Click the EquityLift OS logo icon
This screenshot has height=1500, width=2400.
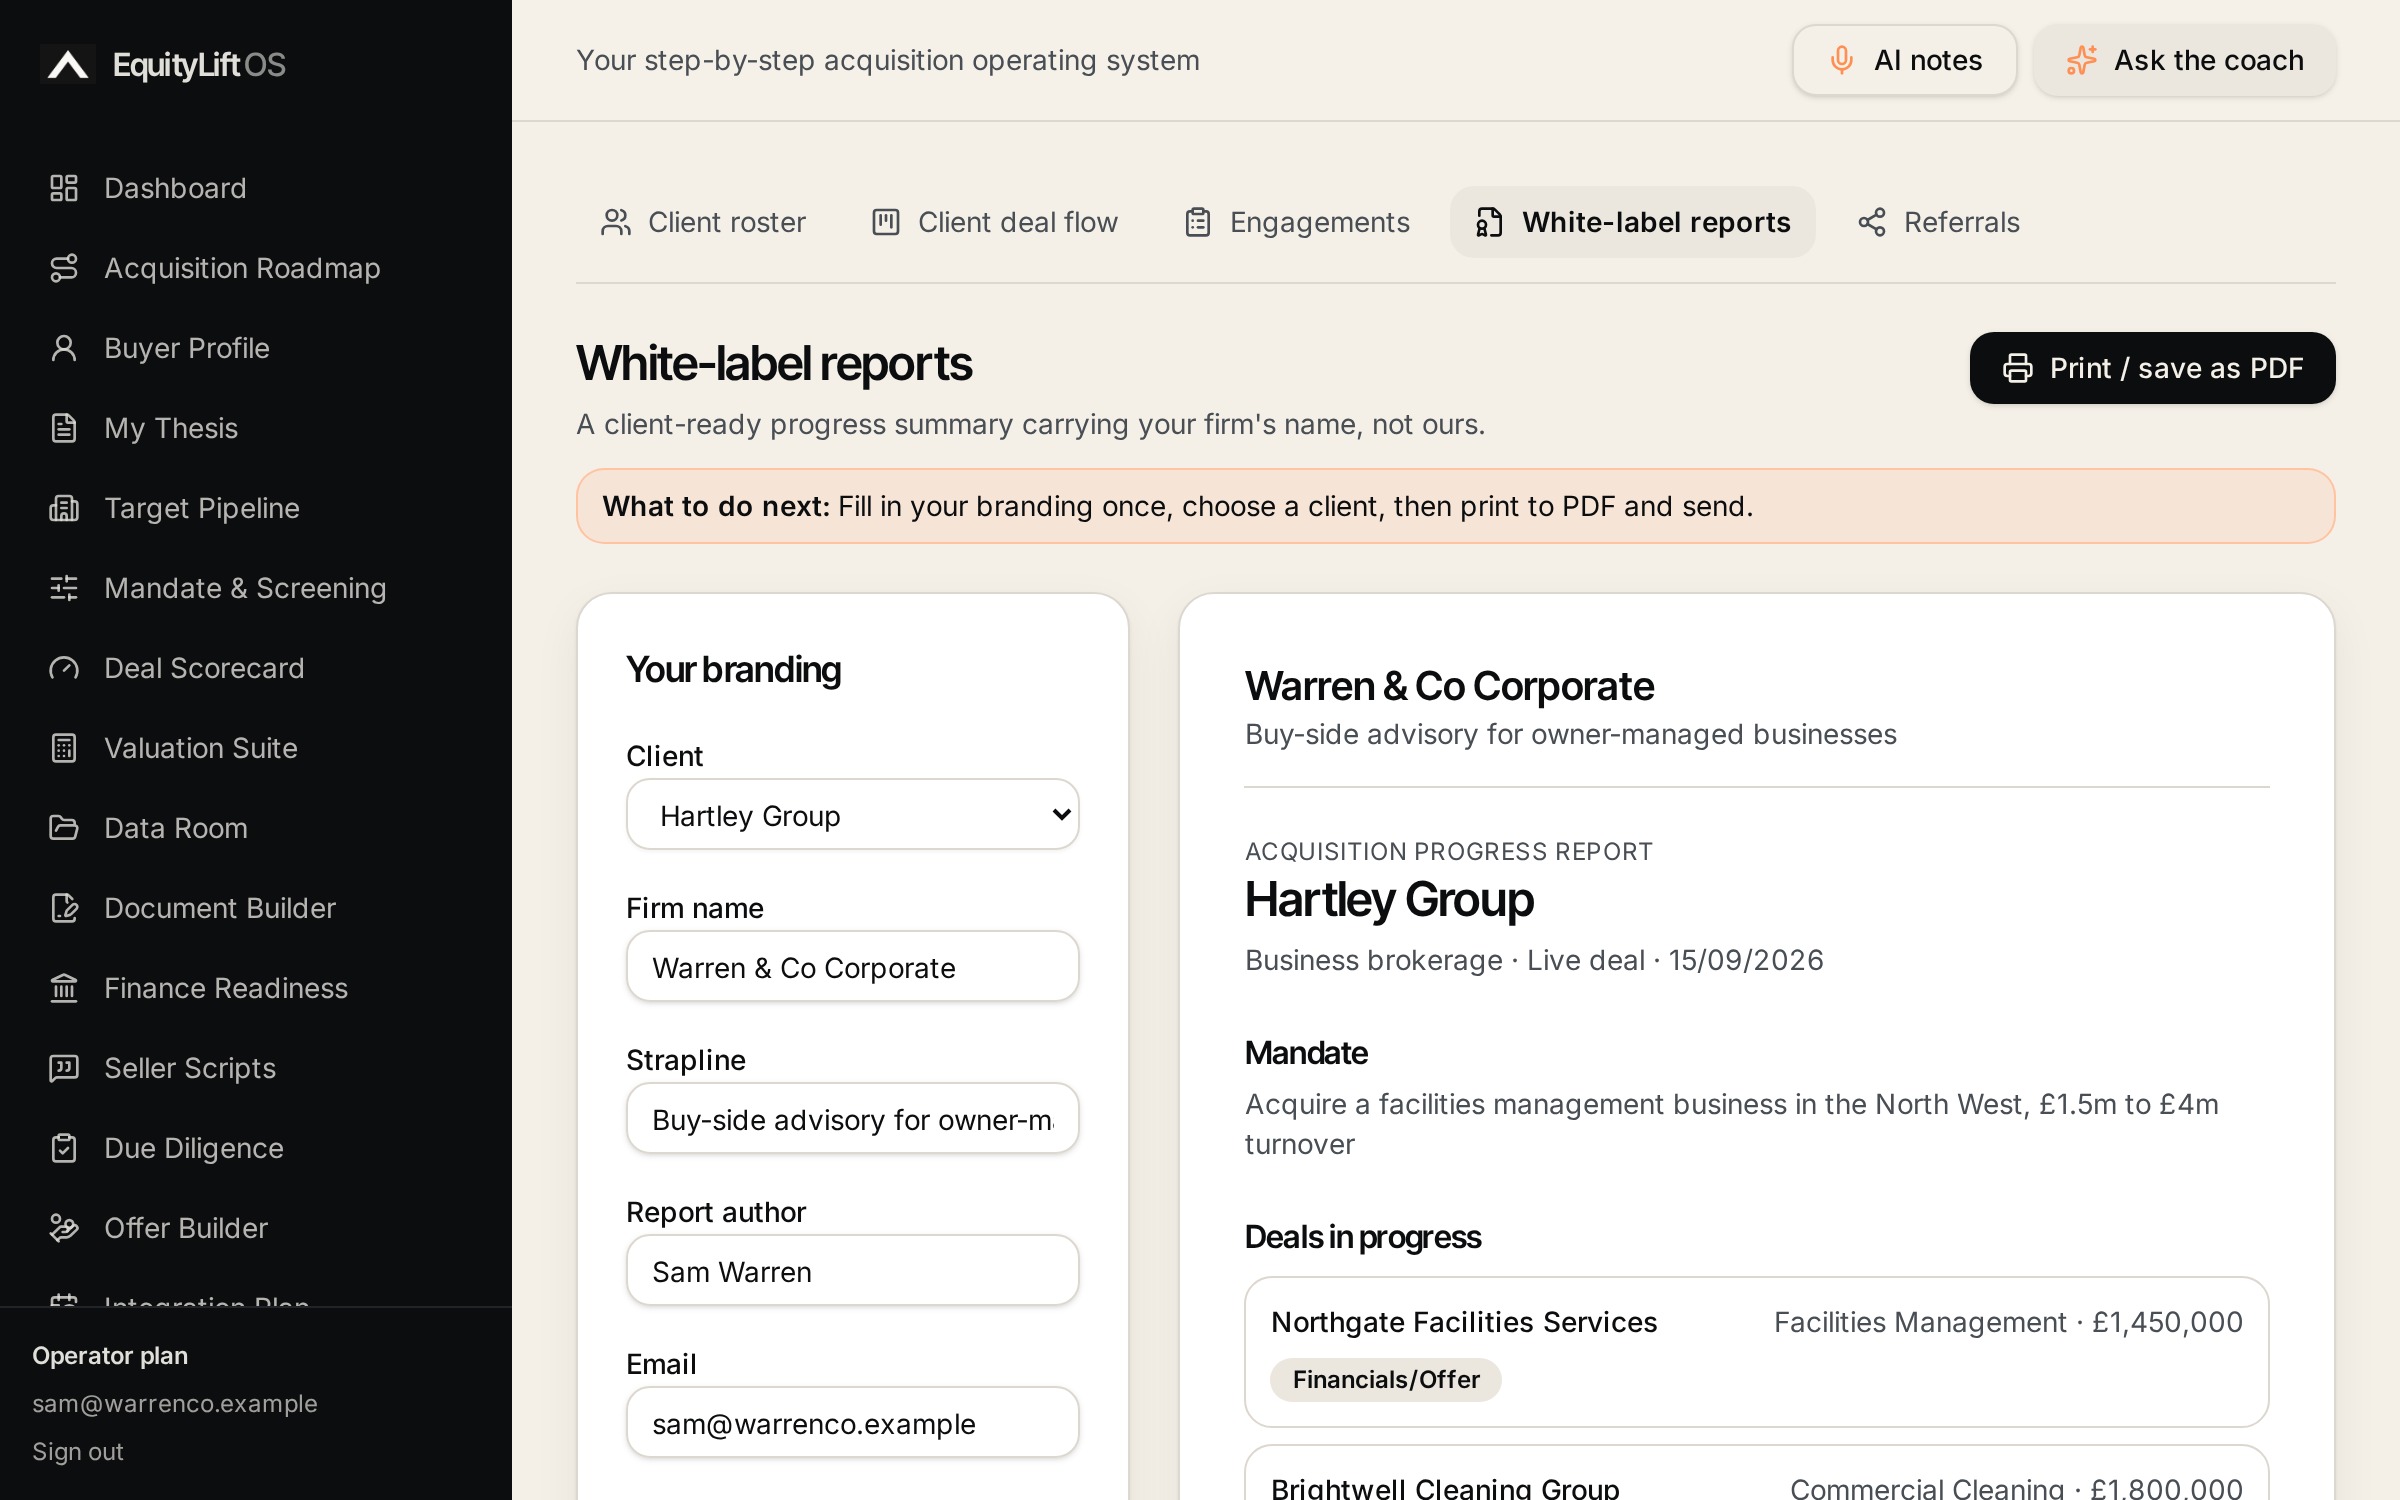[x=68, y=64]
